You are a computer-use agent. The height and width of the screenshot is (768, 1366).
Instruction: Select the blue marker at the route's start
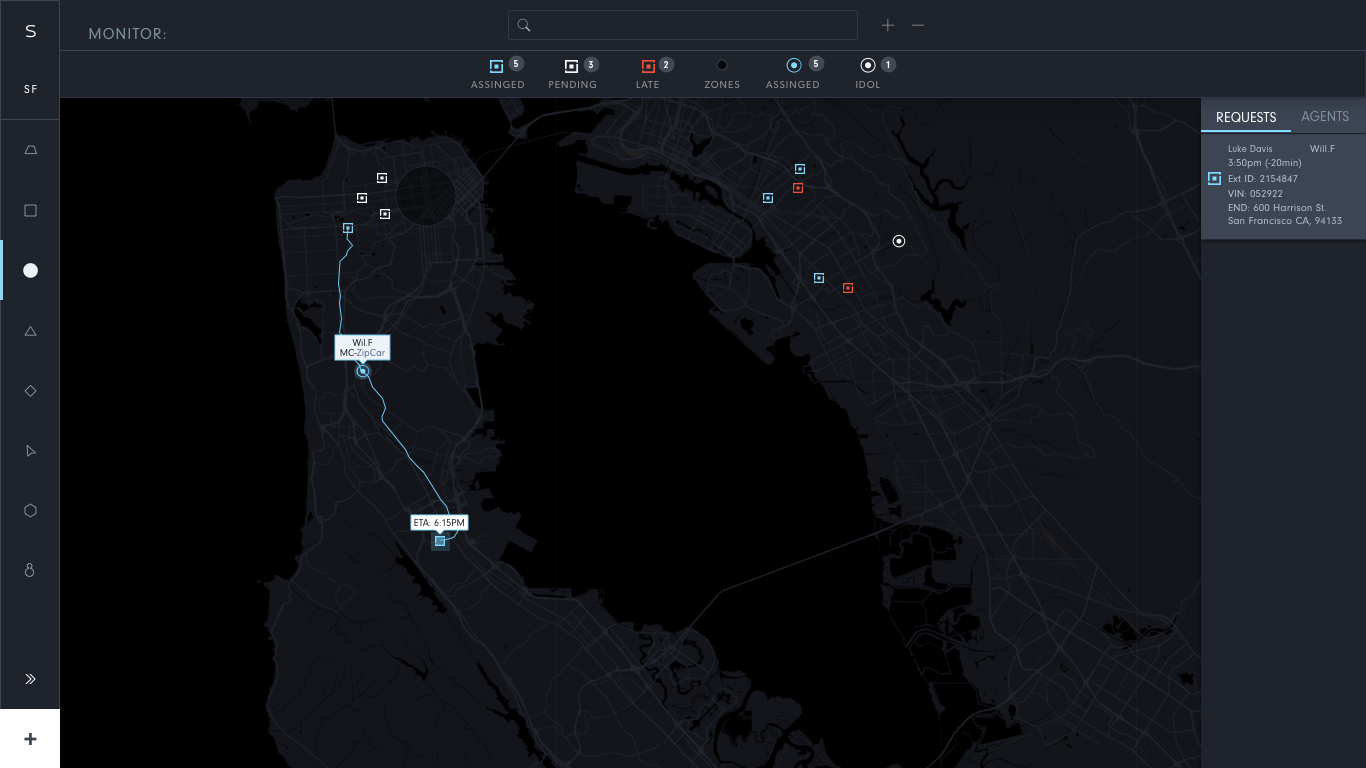point(348,228)
